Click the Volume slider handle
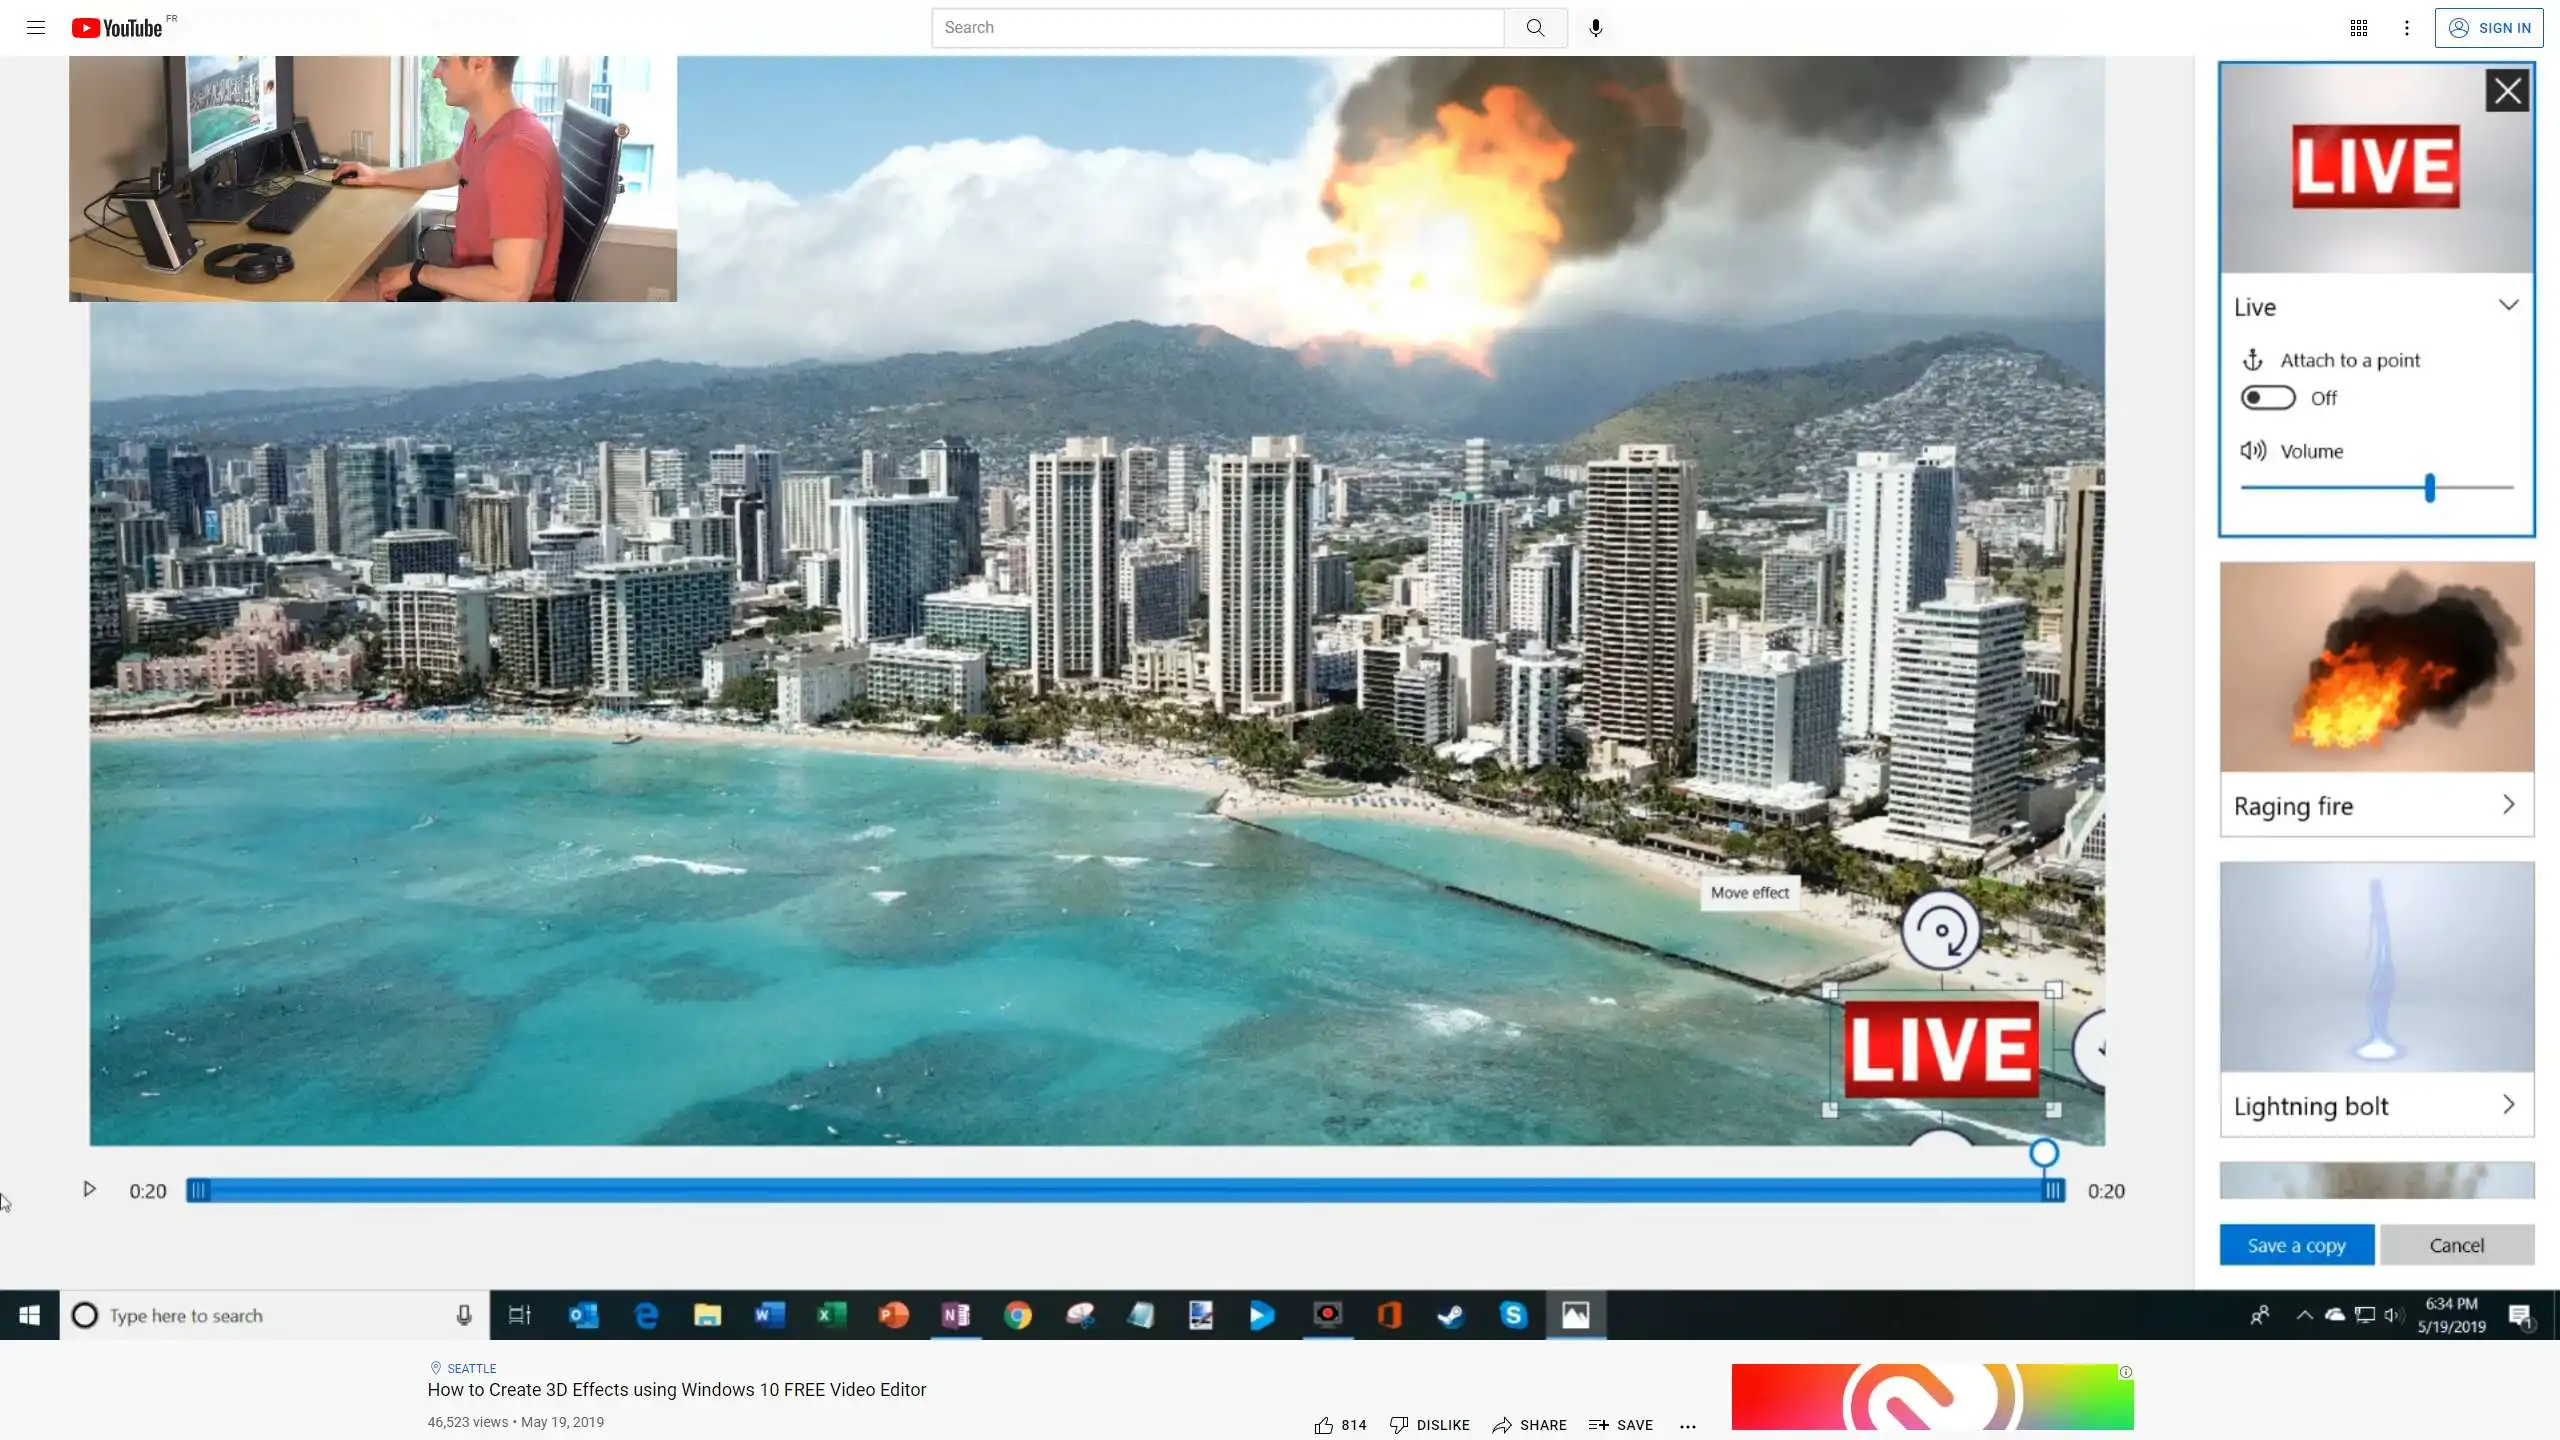2560x1440 pixels. [x=2429, y=488]
